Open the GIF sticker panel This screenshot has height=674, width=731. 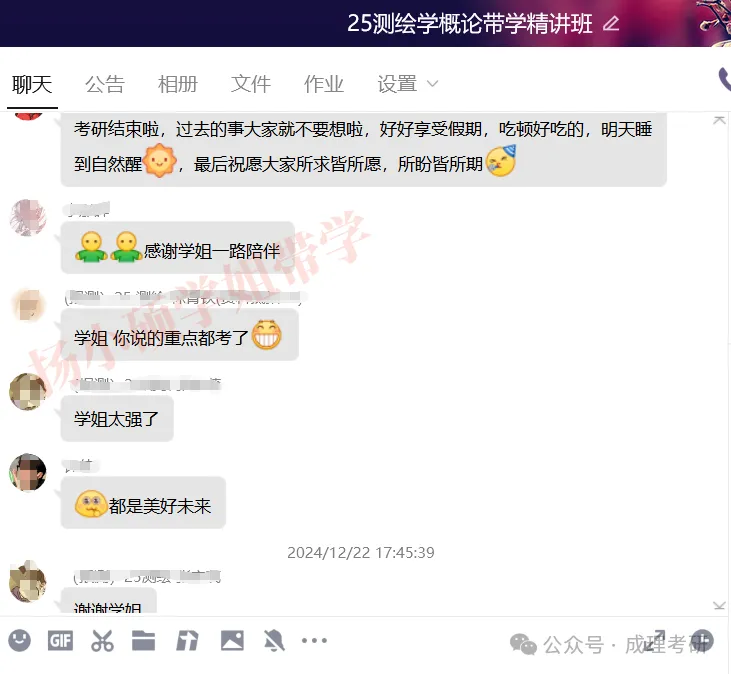[x=61, y=641]
